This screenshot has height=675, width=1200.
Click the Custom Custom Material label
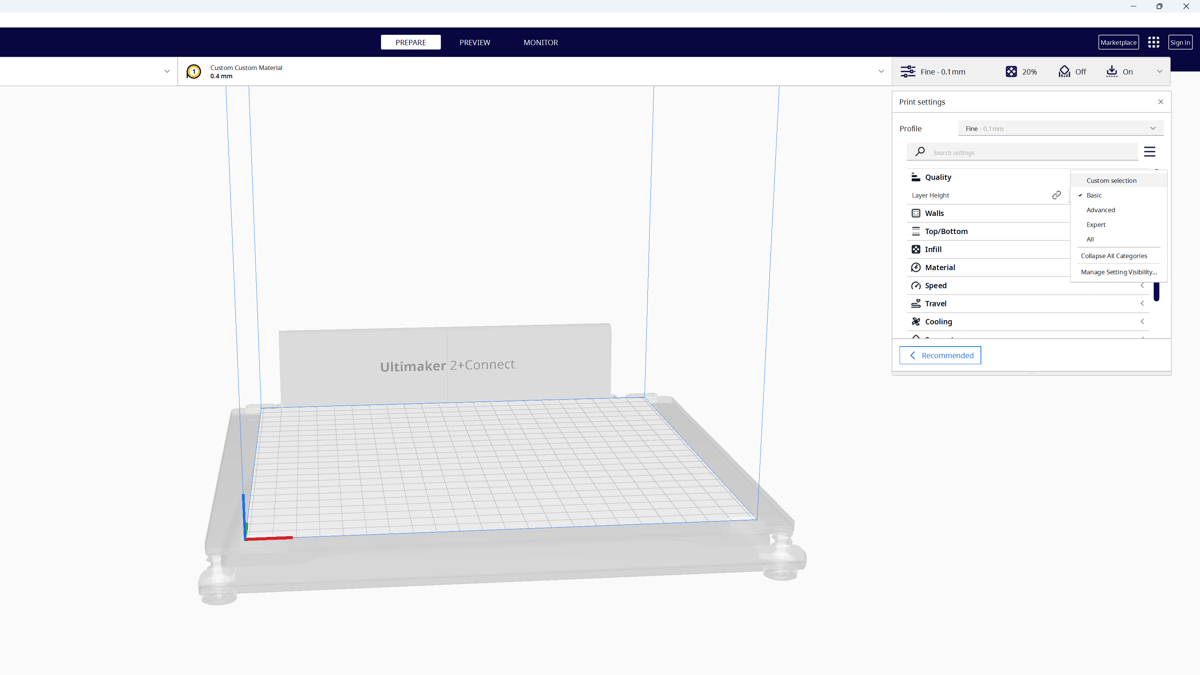246,68
